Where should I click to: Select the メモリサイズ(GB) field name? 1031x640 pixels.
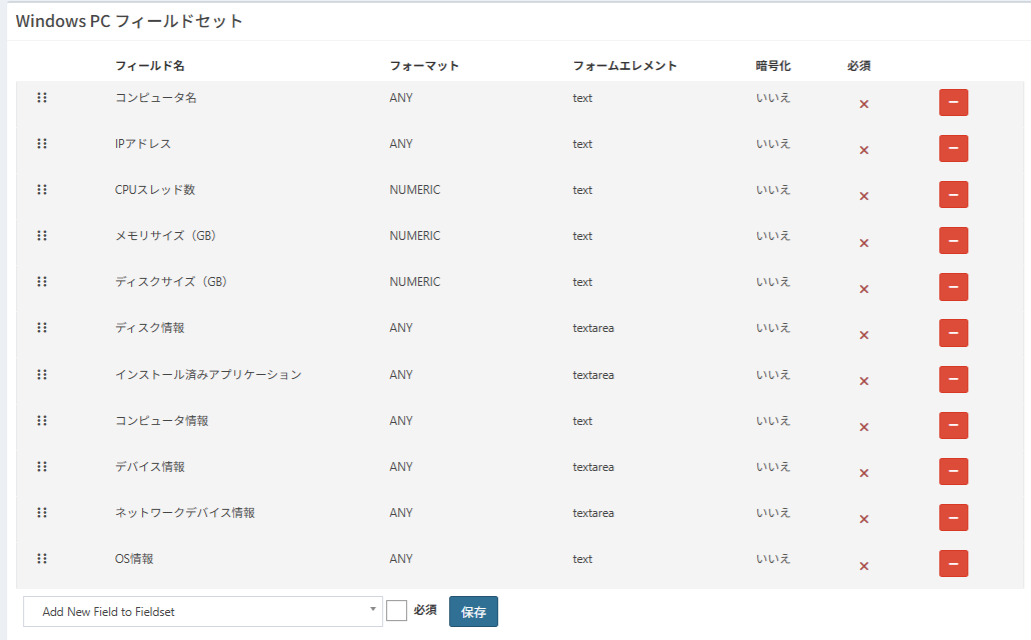pos(166,235)
